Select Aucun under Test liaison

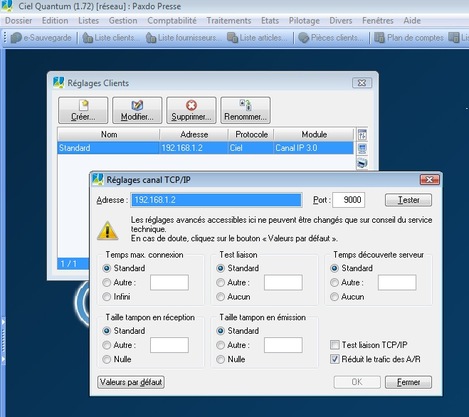tap(220, 297)
